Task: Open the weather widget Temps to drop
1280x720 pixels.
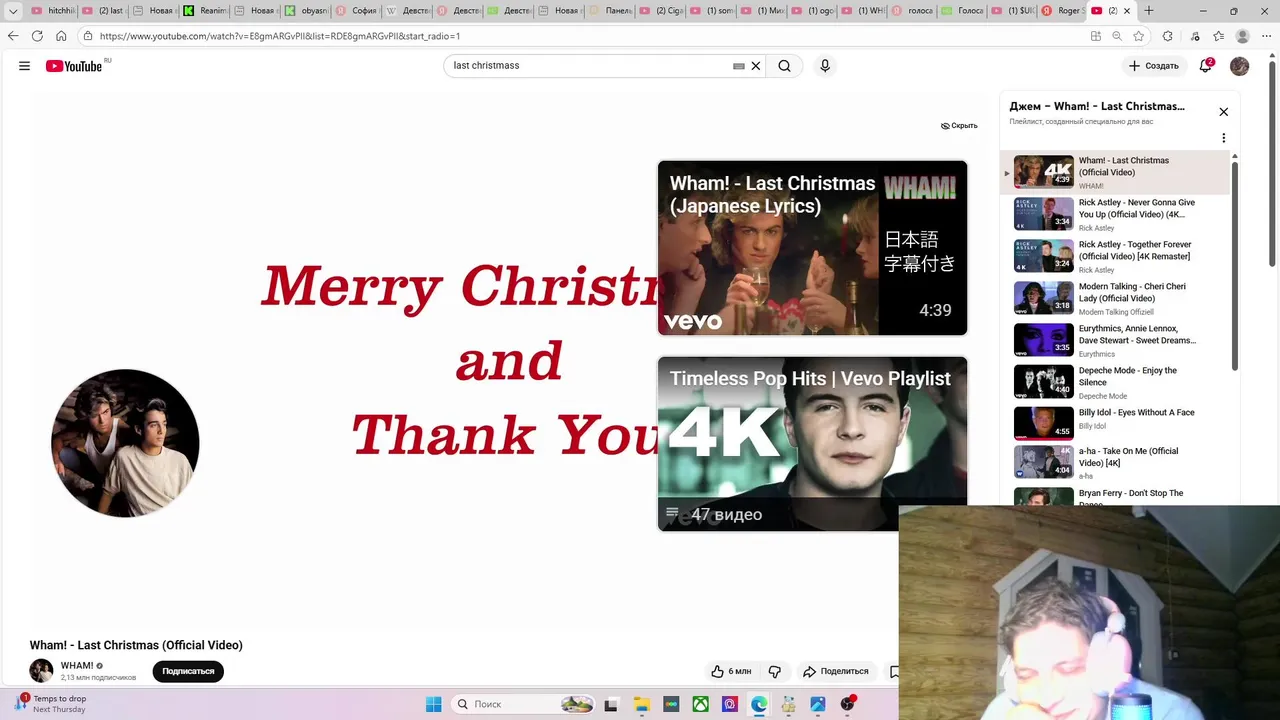Action: click(x=50, y=704)
